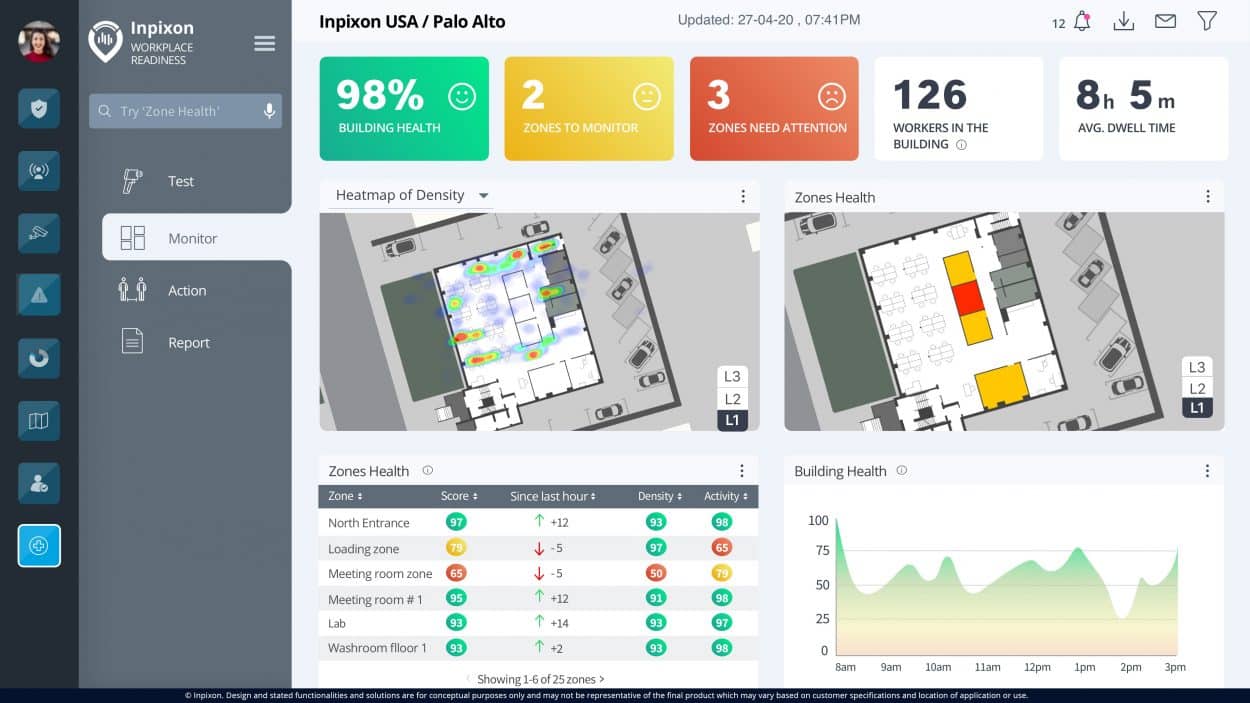This screenshot has height=703, width=1250.
Task: Click the shield security sidebar icon
Action: (x=39, y=108)
